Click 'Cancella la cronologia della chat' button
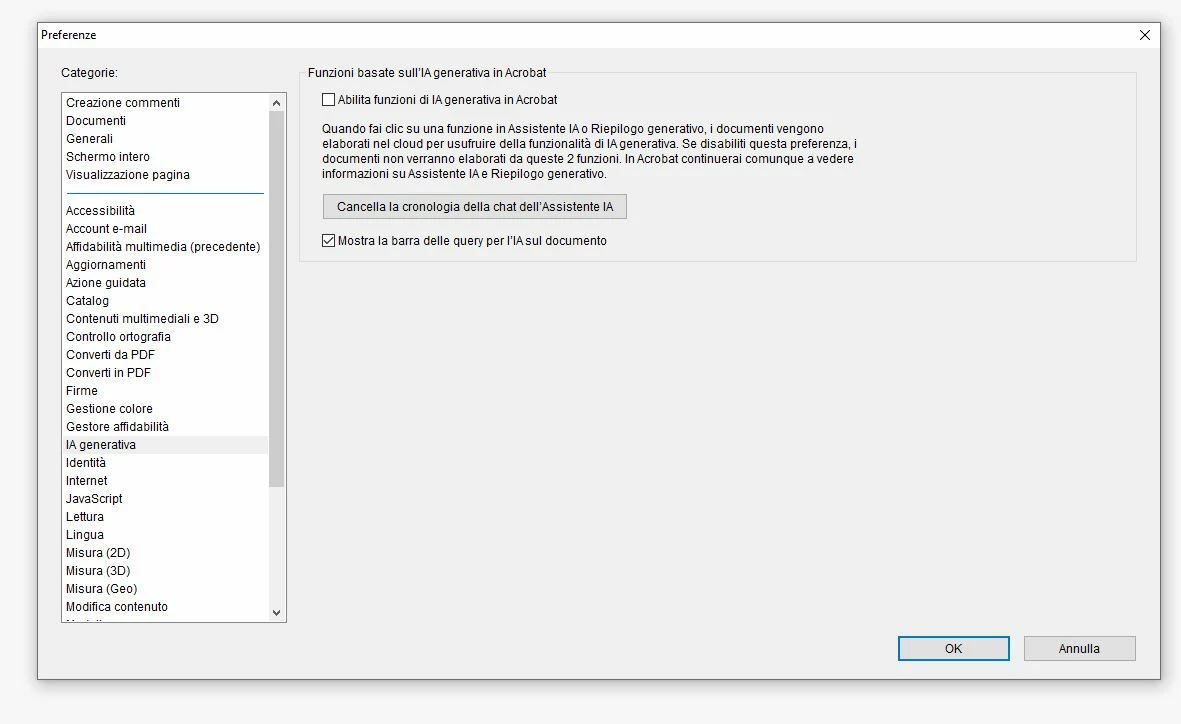 click(x=475, y=206)
